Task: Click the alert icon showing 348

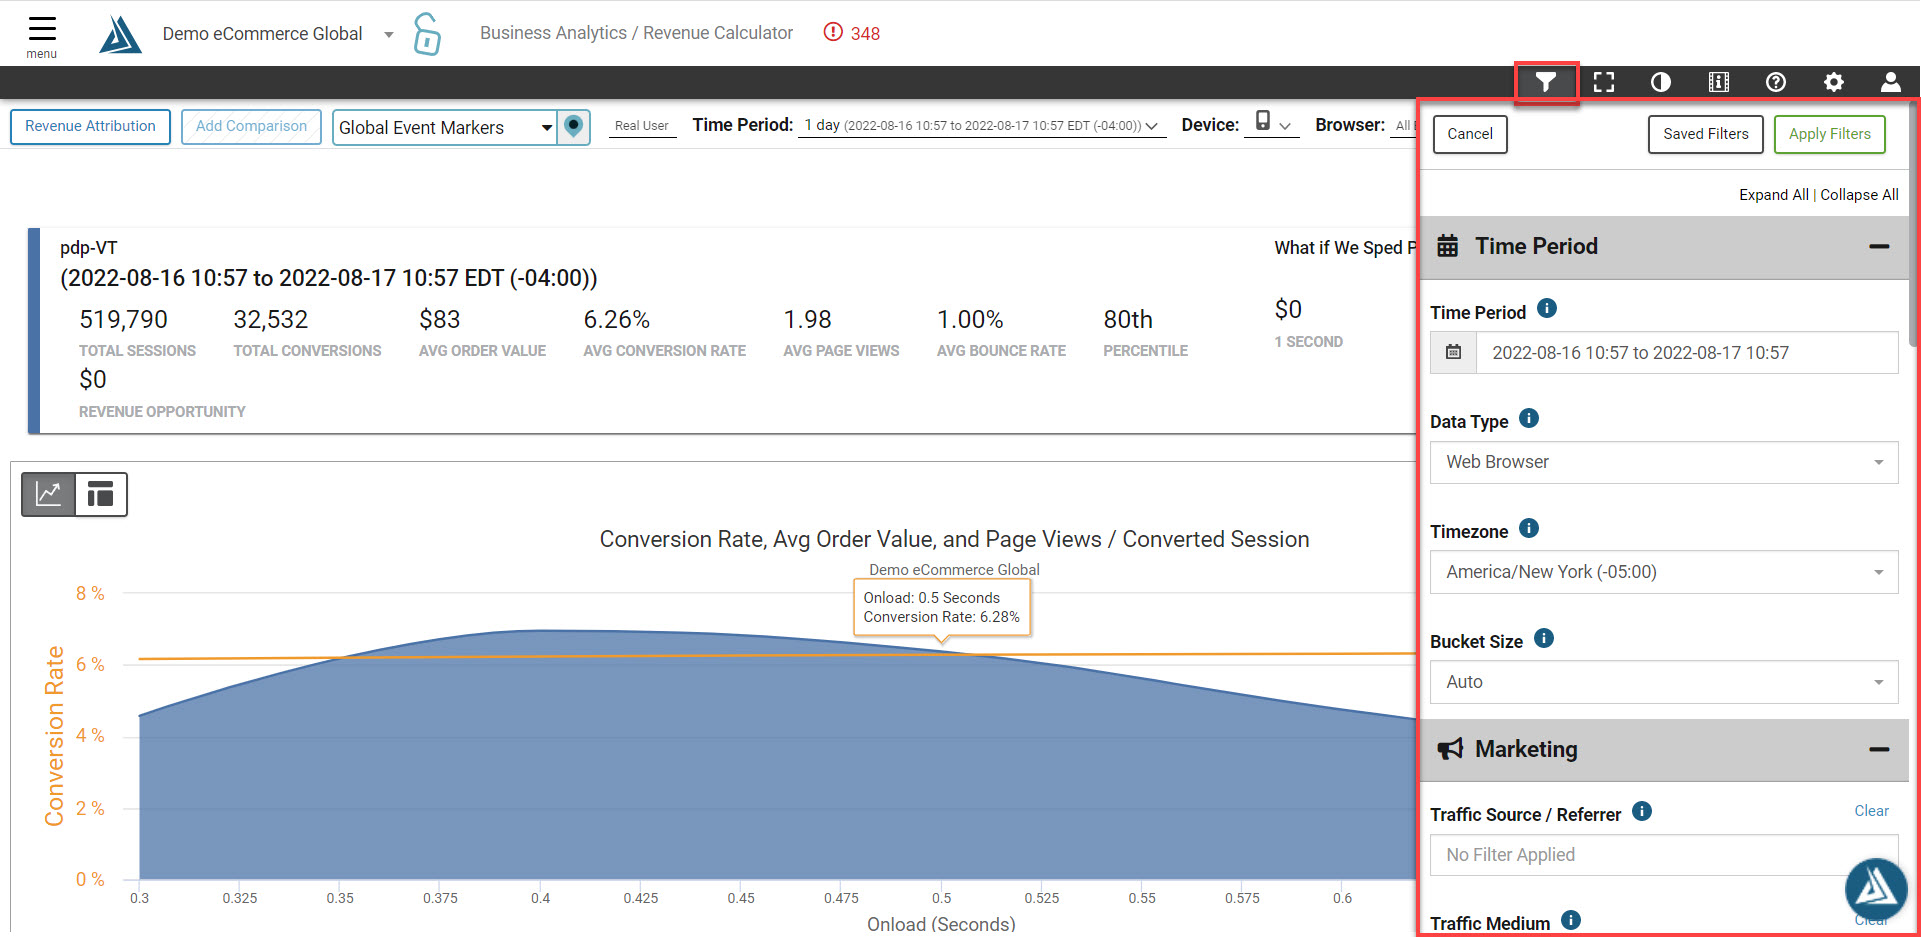Action: pyautogui.click(x=833, y=33)
